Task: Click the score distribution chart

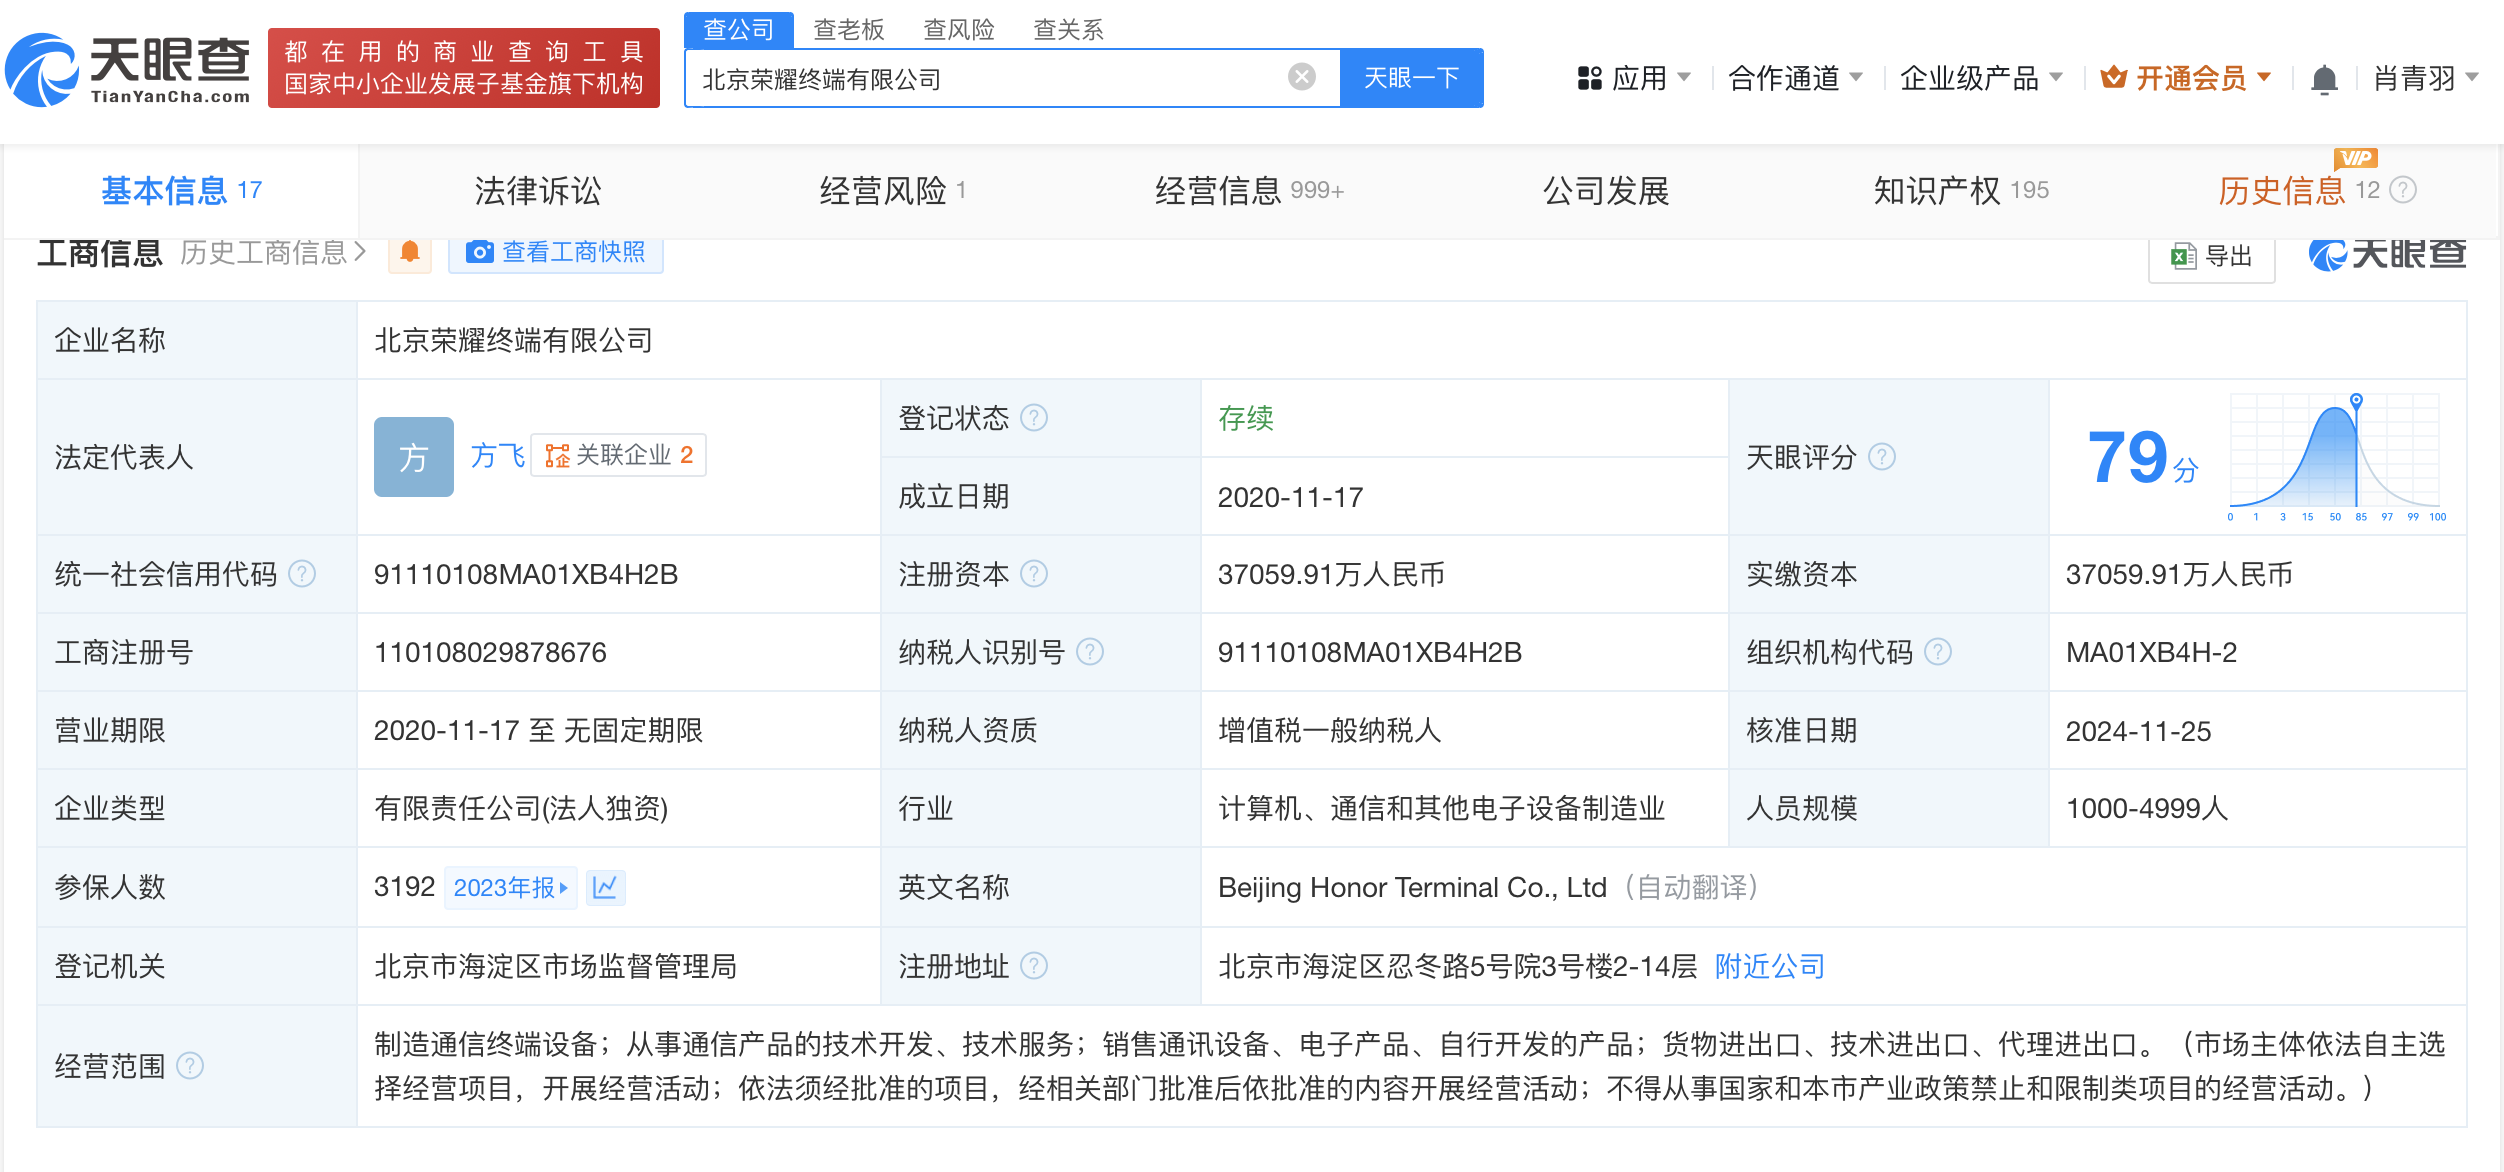Action: coord(2336,456)
